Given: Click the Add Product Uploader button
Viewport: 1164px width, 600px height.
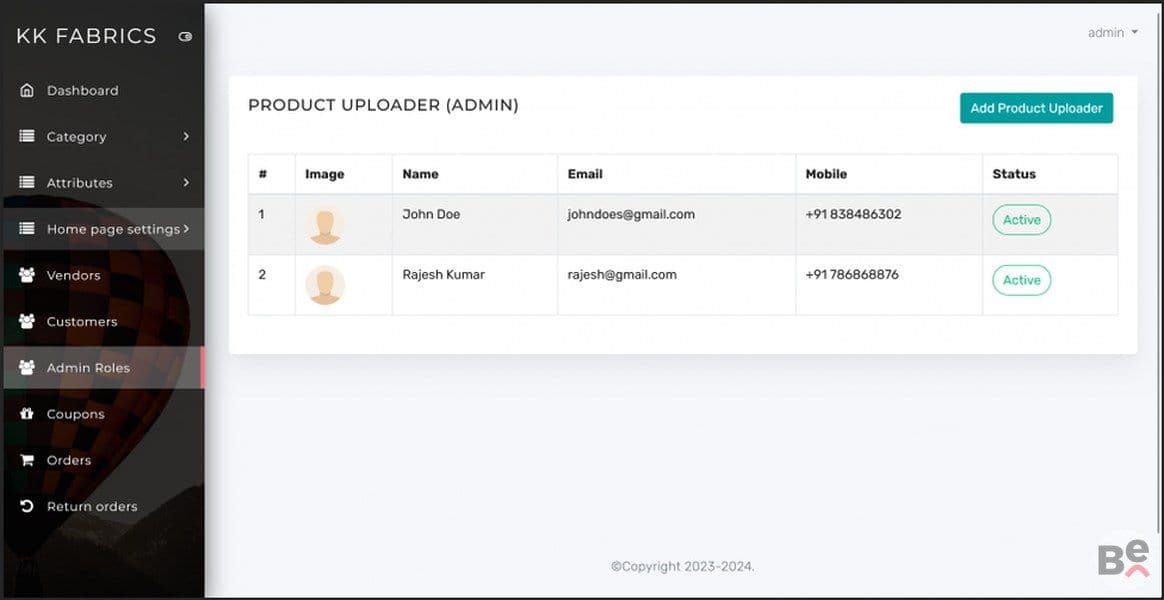Looking at the screenshot, I should [x=1036, y=108].
